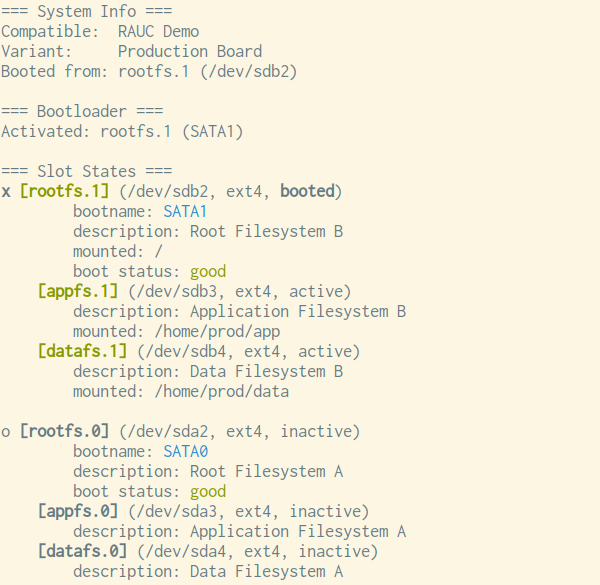The width and height of the screenshot is (600, 585).
Task: Select the "Production Board" variant value
Action: [190, 51]
